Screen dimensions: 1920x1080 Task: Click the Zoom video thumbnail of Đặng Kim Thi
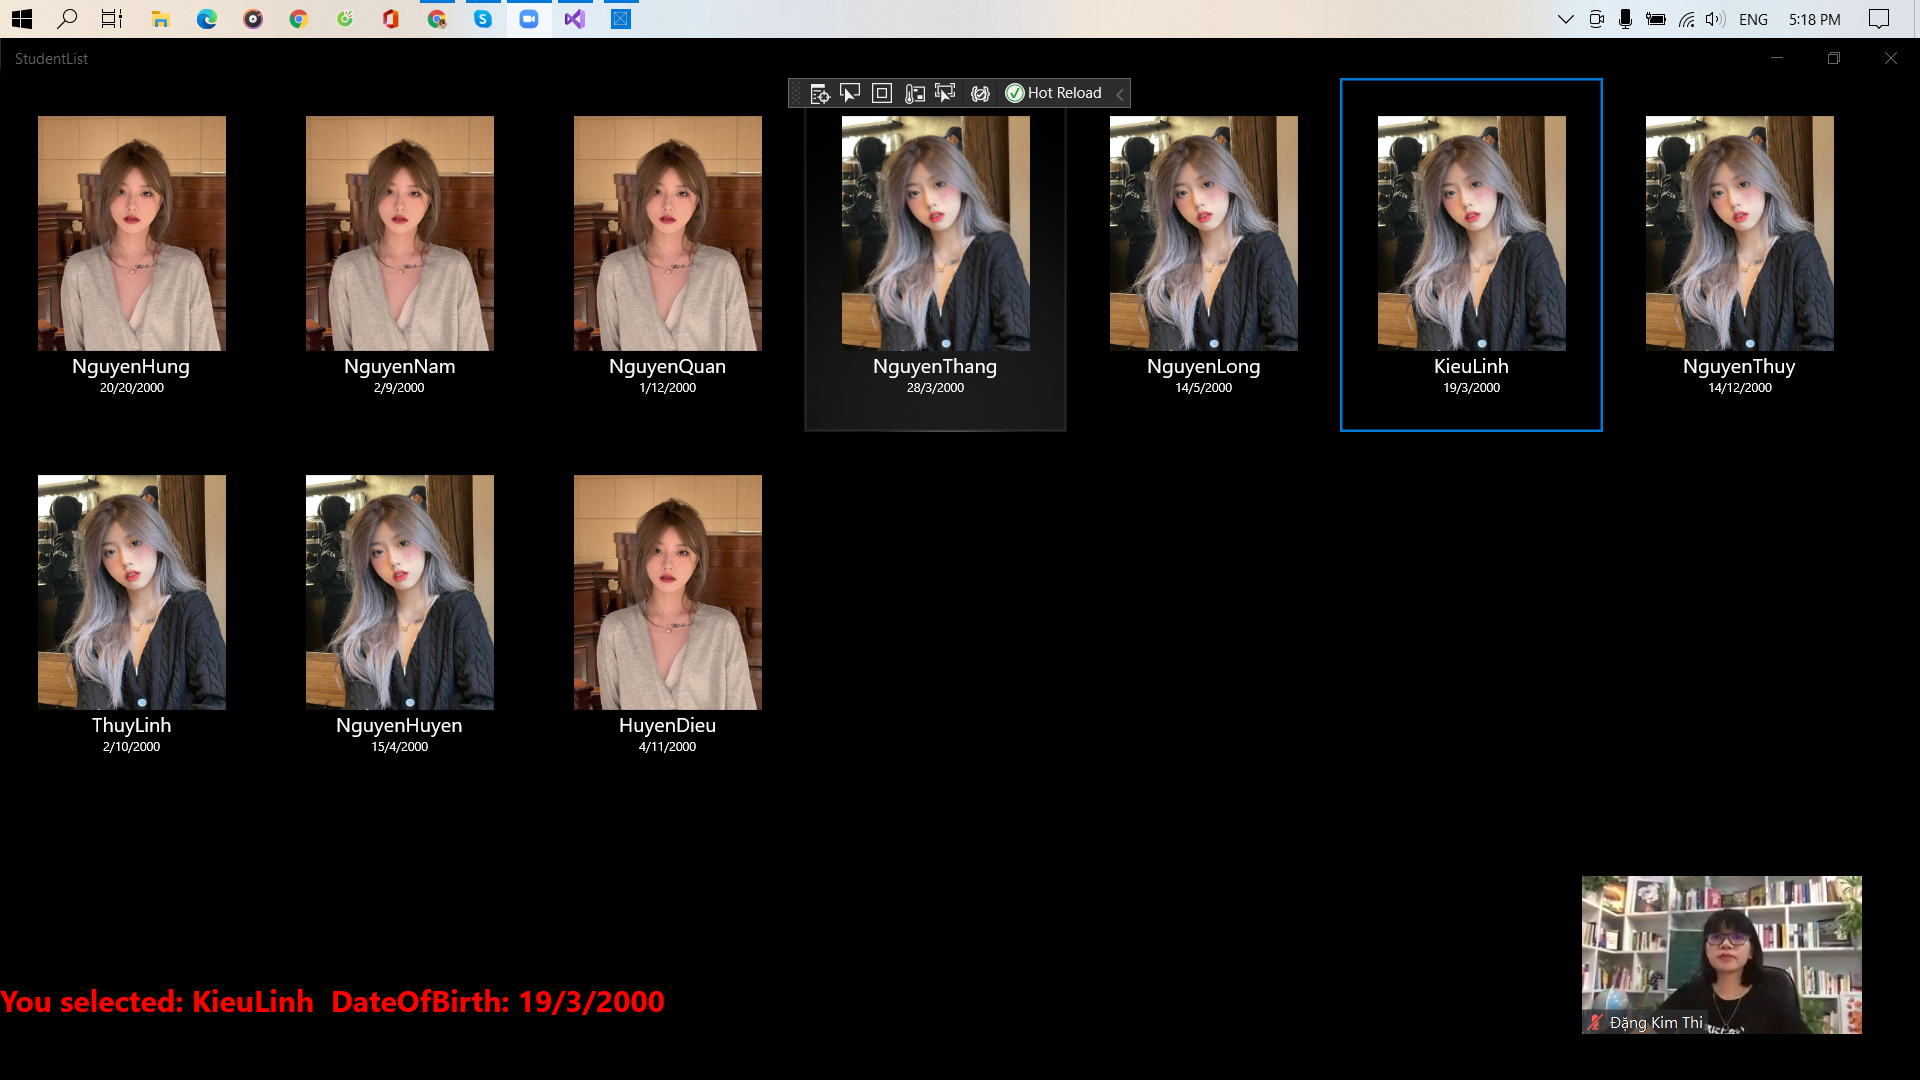tap(1722, 955)
